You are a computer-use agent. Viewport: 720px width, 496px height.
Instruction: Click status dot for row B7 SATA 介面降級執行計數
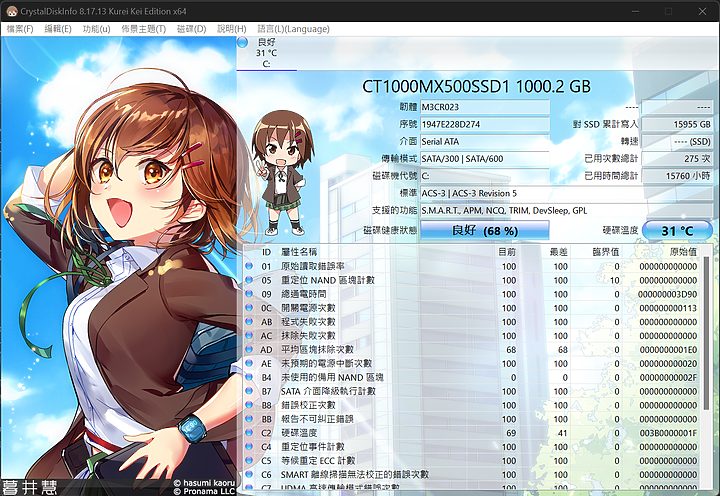pyautogui.click(x=249, y=391)
